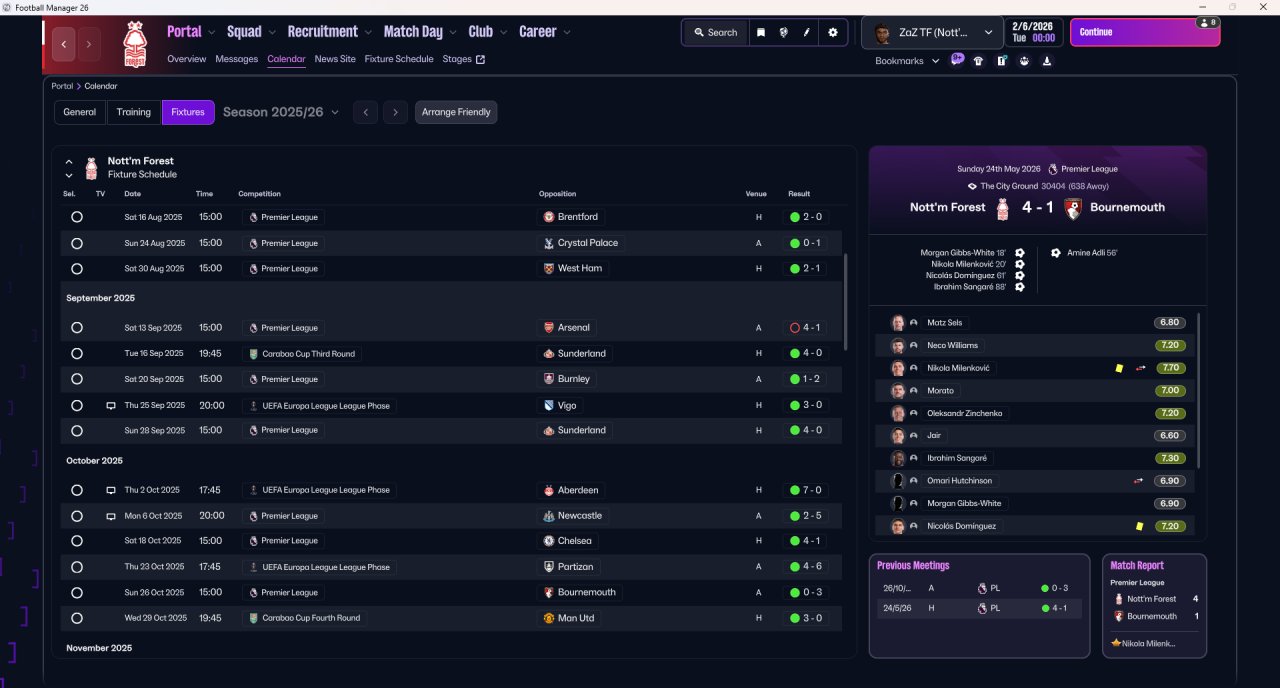Screen dimensions: 1280x688
Task: Select the Vigo fixture radio button
Action: coord(77,406)
